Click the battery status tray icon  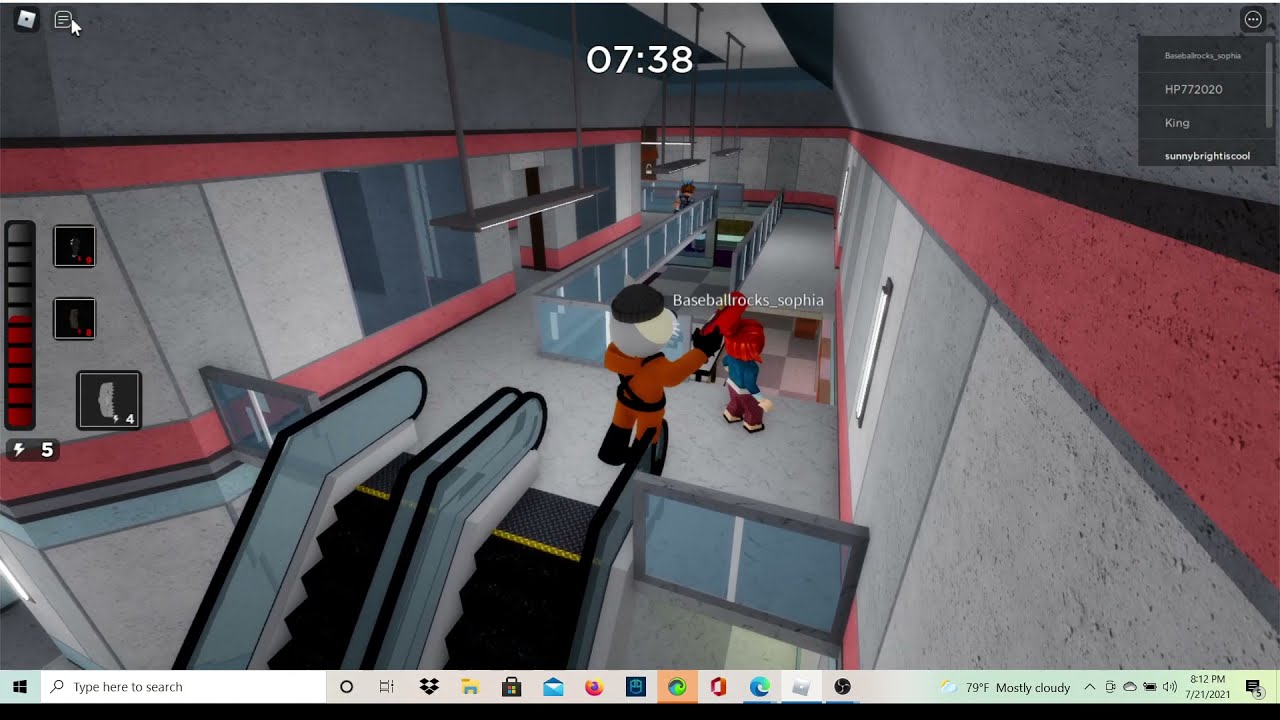1150,687
